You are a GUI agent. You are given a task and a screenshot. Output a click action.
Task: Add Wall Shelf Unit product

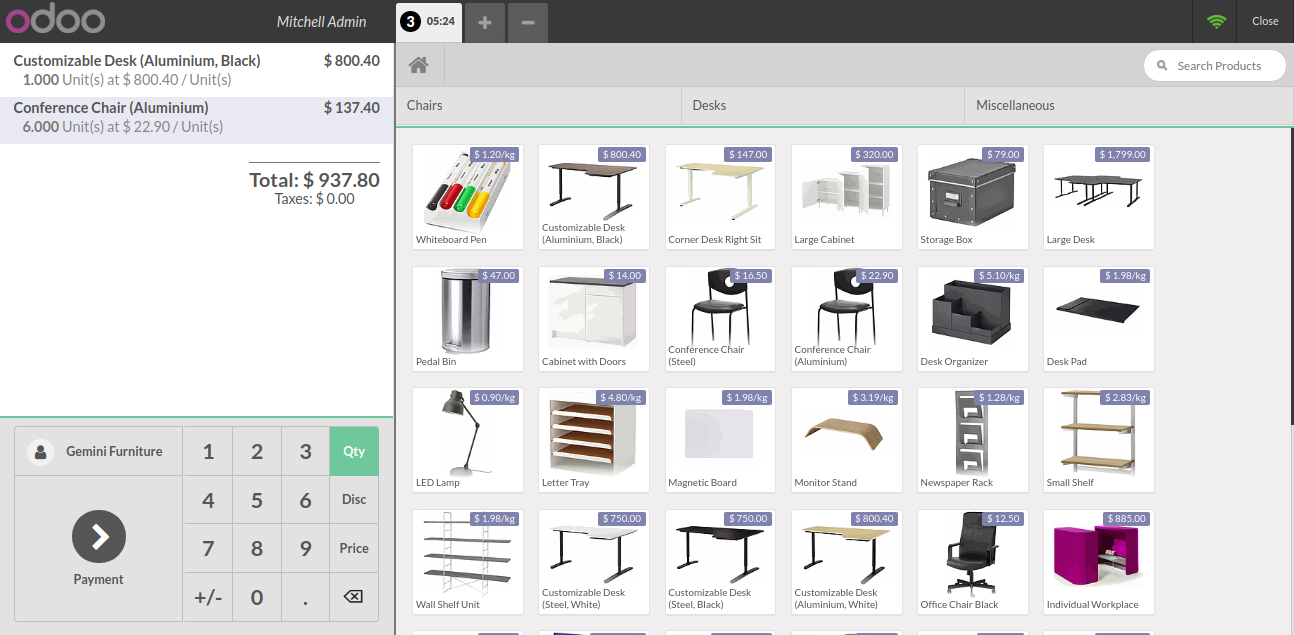pyautogui.click(x=468, y=562)
